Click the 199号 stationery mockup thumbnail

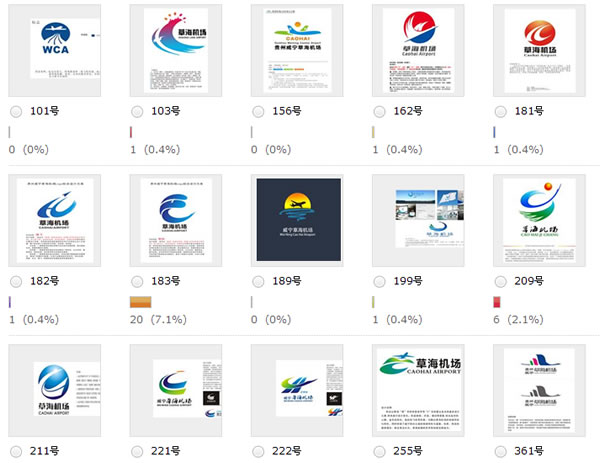419,221
